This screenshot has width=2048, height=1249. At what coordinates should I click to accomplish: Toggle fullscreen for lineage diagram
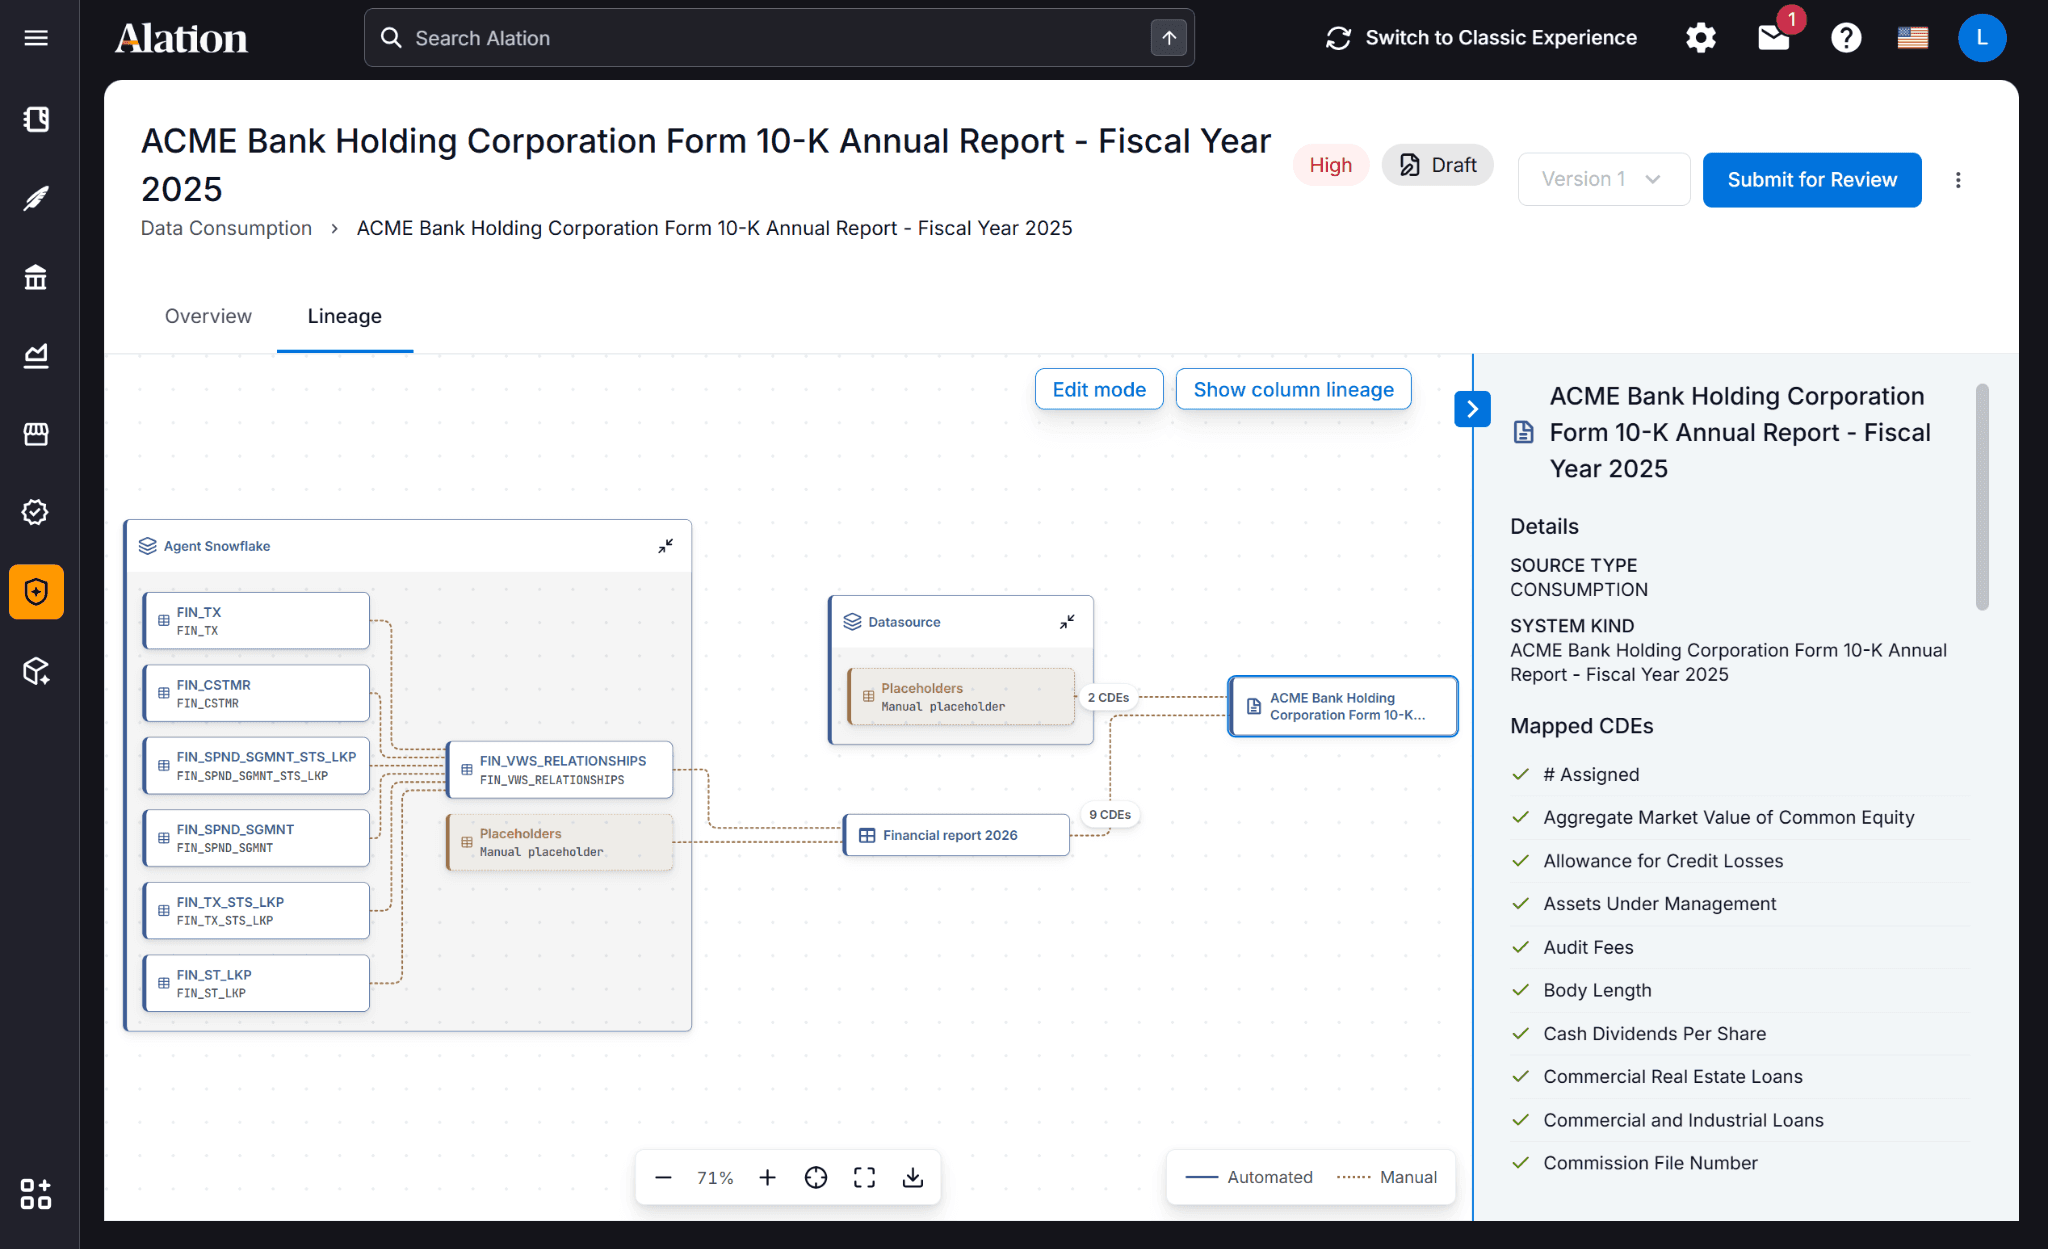pos(865,1178)
